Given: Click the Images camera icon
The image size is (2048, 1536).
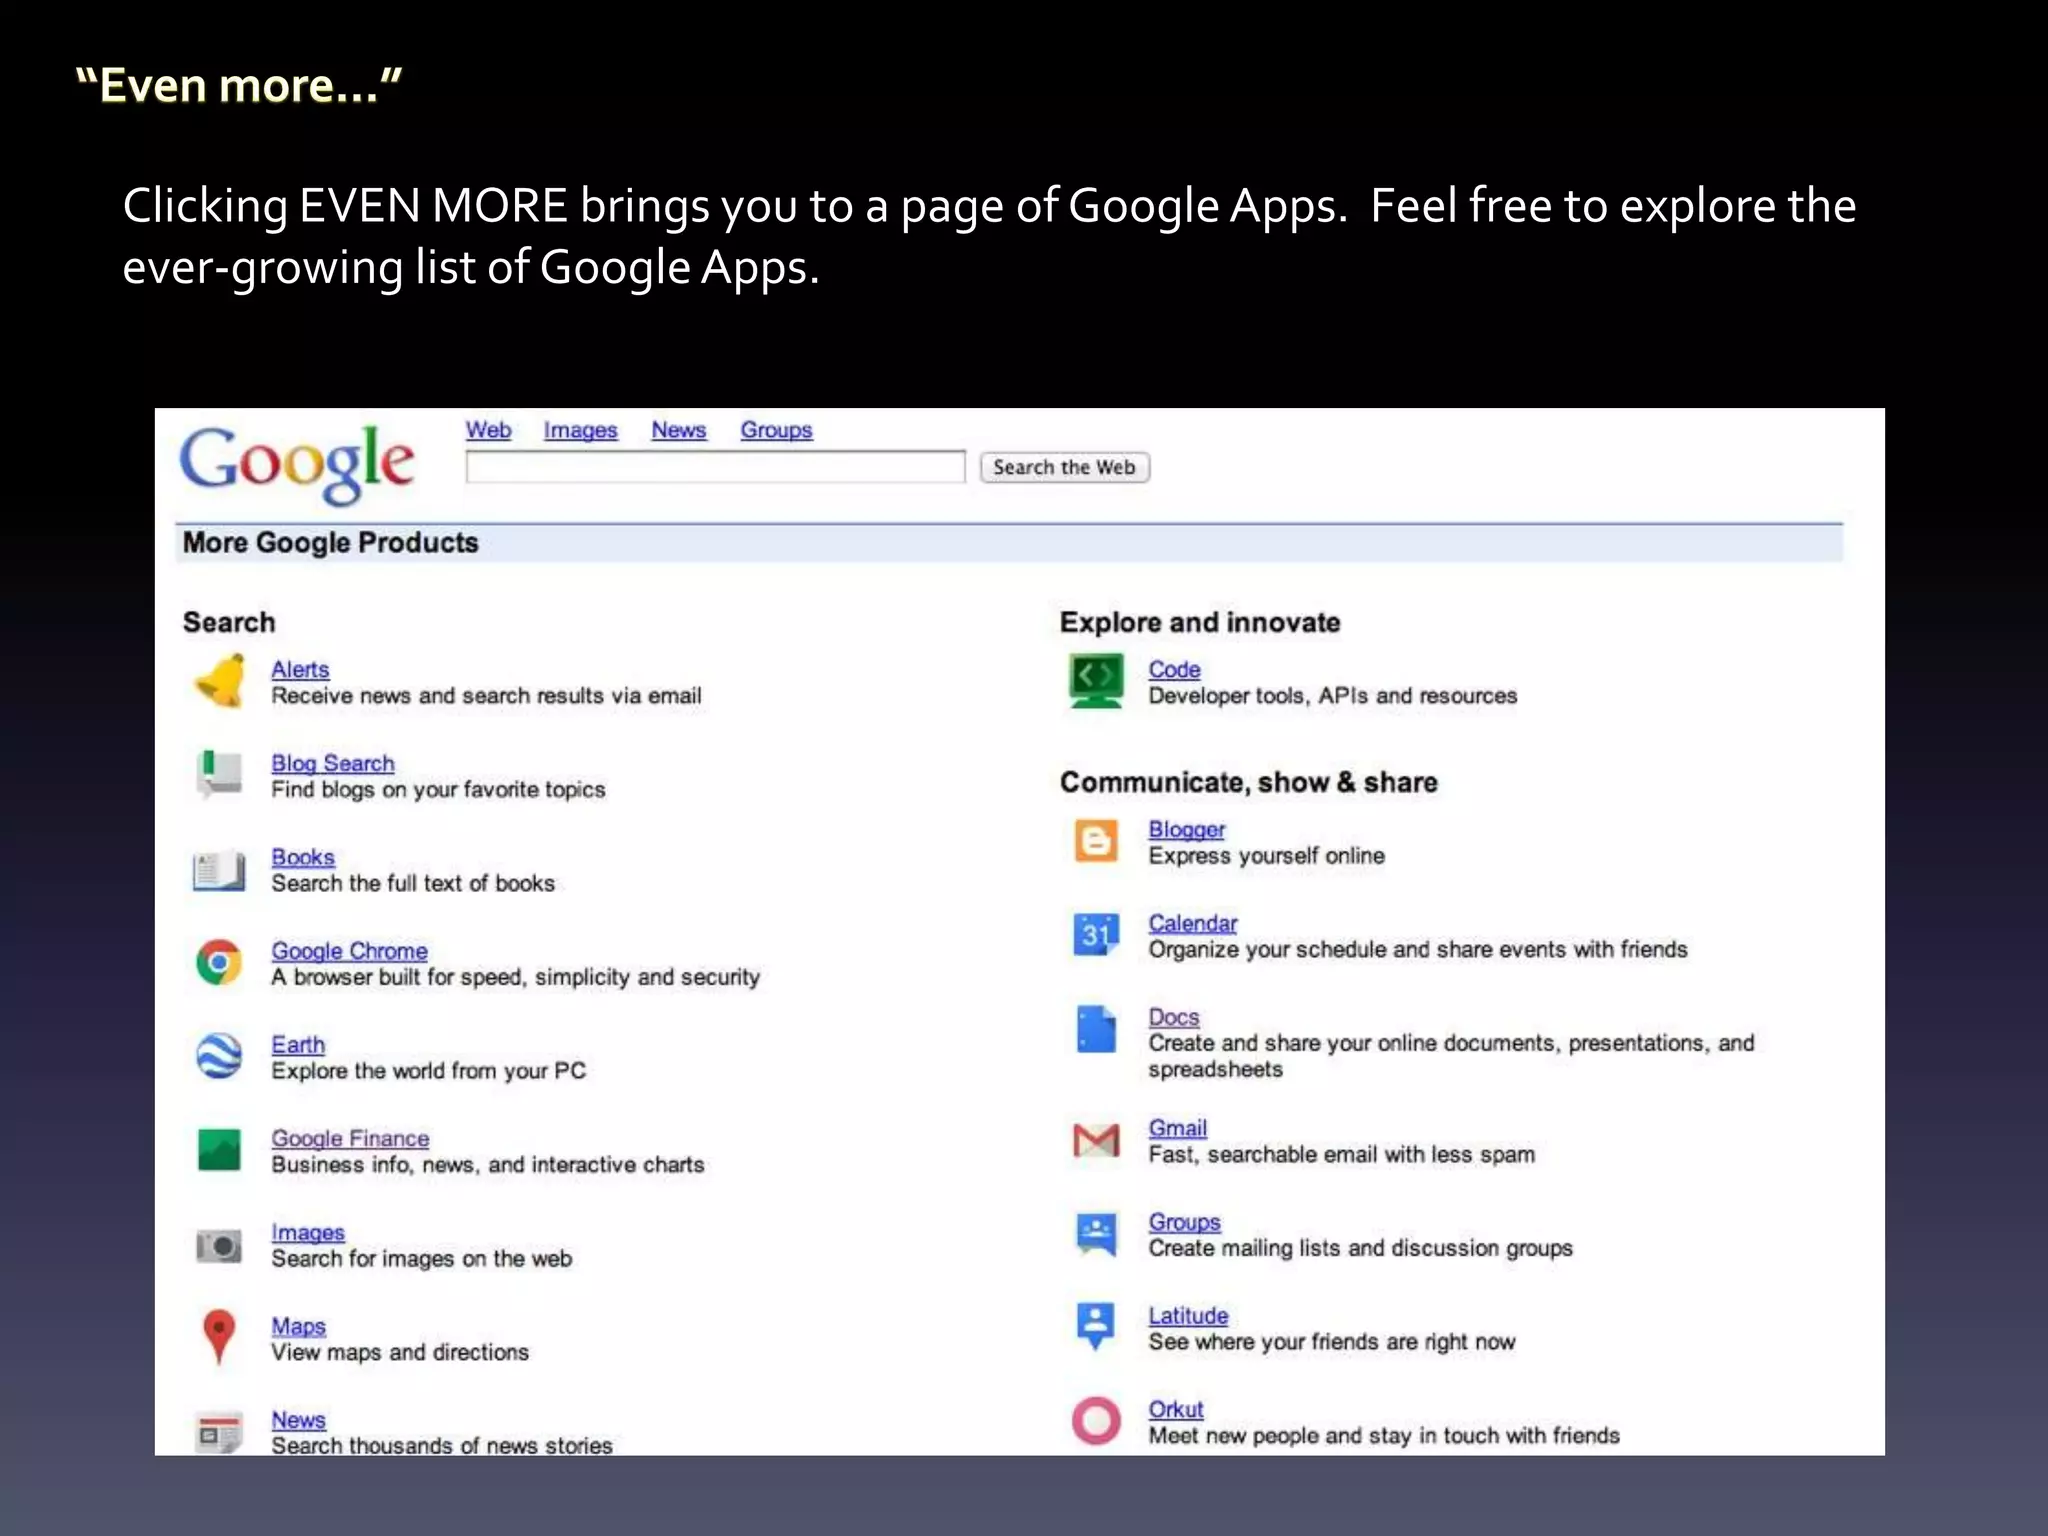Looking at the screenshot, I should tap(219, 1246).
